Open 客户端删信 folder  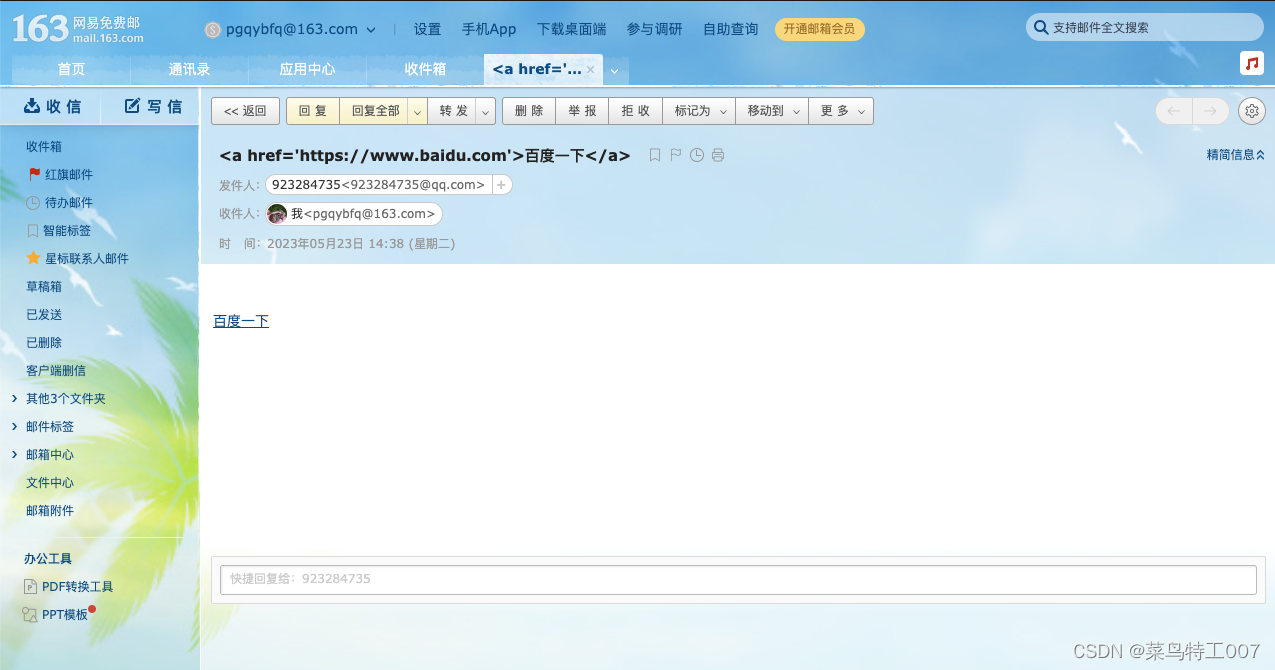click(x=56, y=370)
